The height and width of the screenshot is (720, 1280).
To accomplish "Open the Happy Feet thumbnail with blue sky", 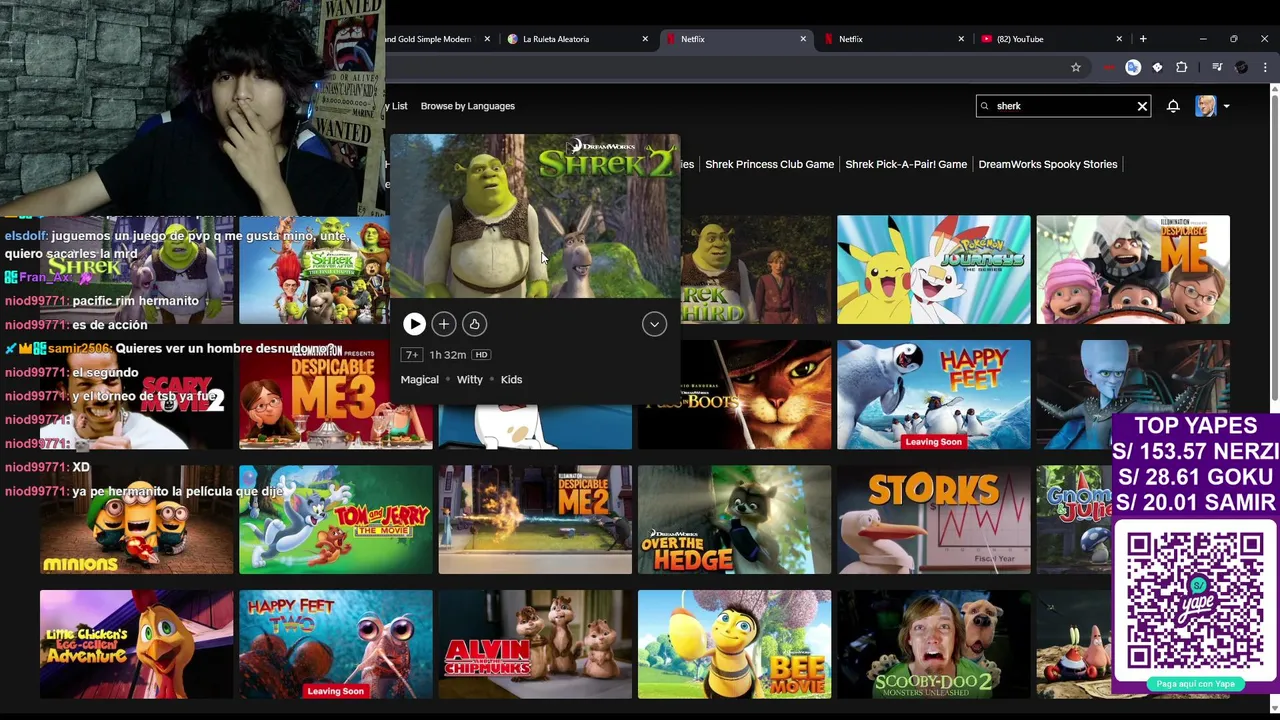I will click(x=934, y=395).
